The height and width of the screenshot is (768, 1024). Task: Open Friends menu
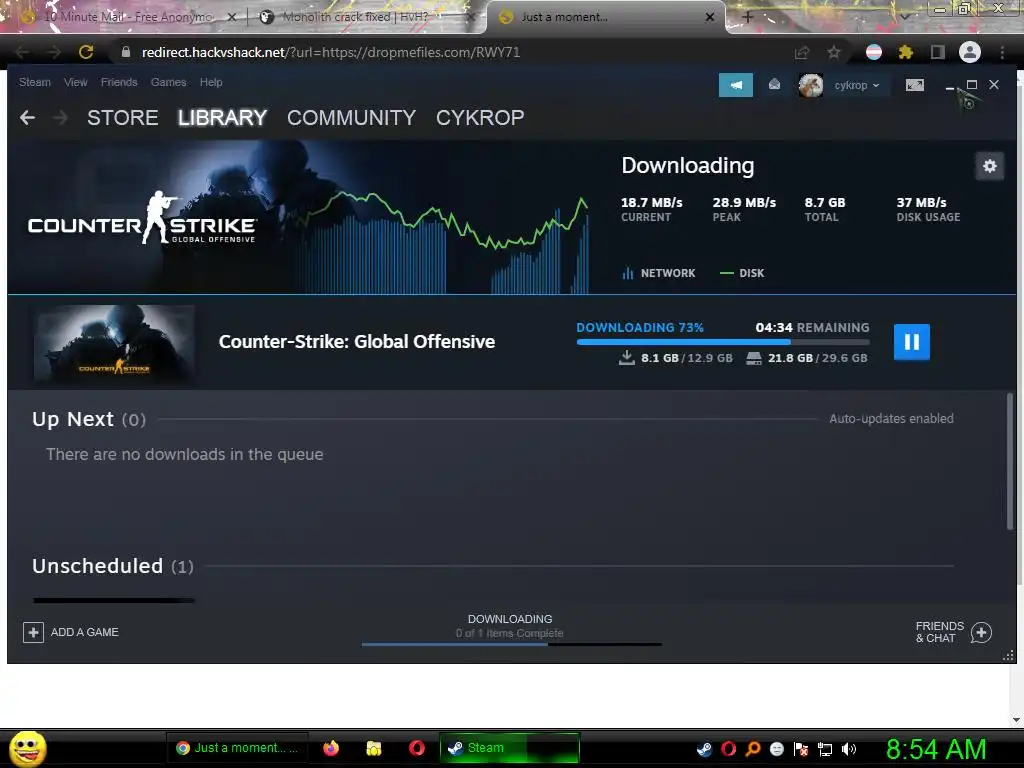119,82
